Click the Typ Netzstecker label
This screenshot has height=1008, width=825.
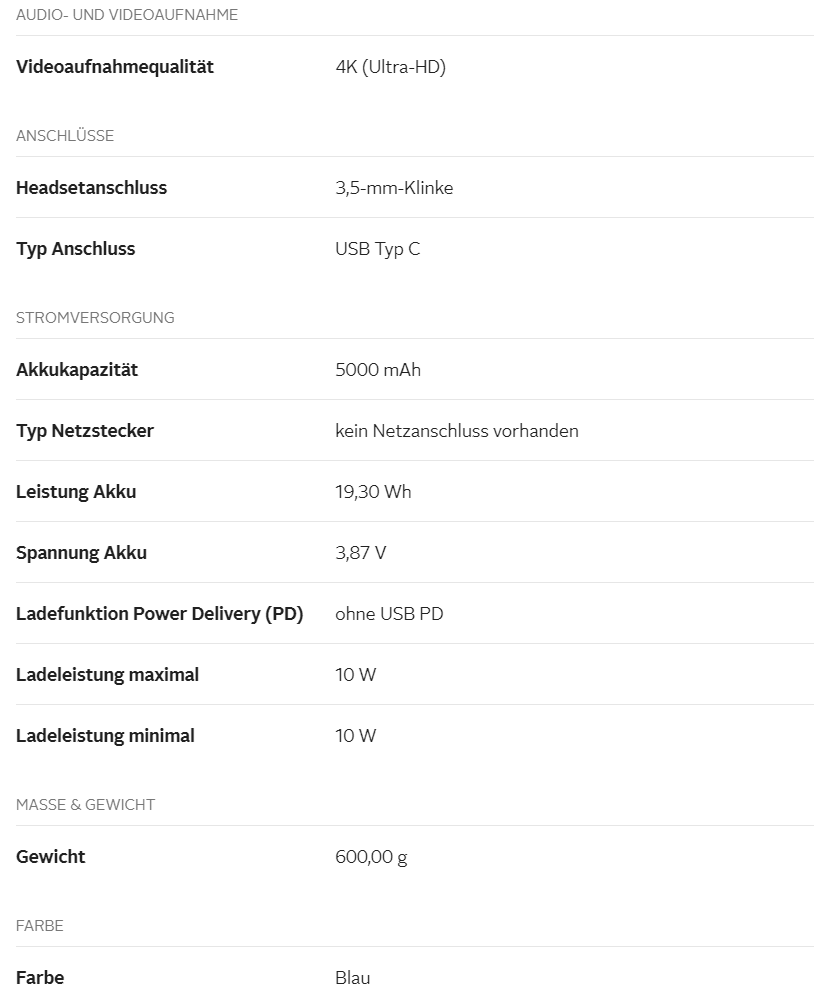pyautogui.click(x=85, y=431)
